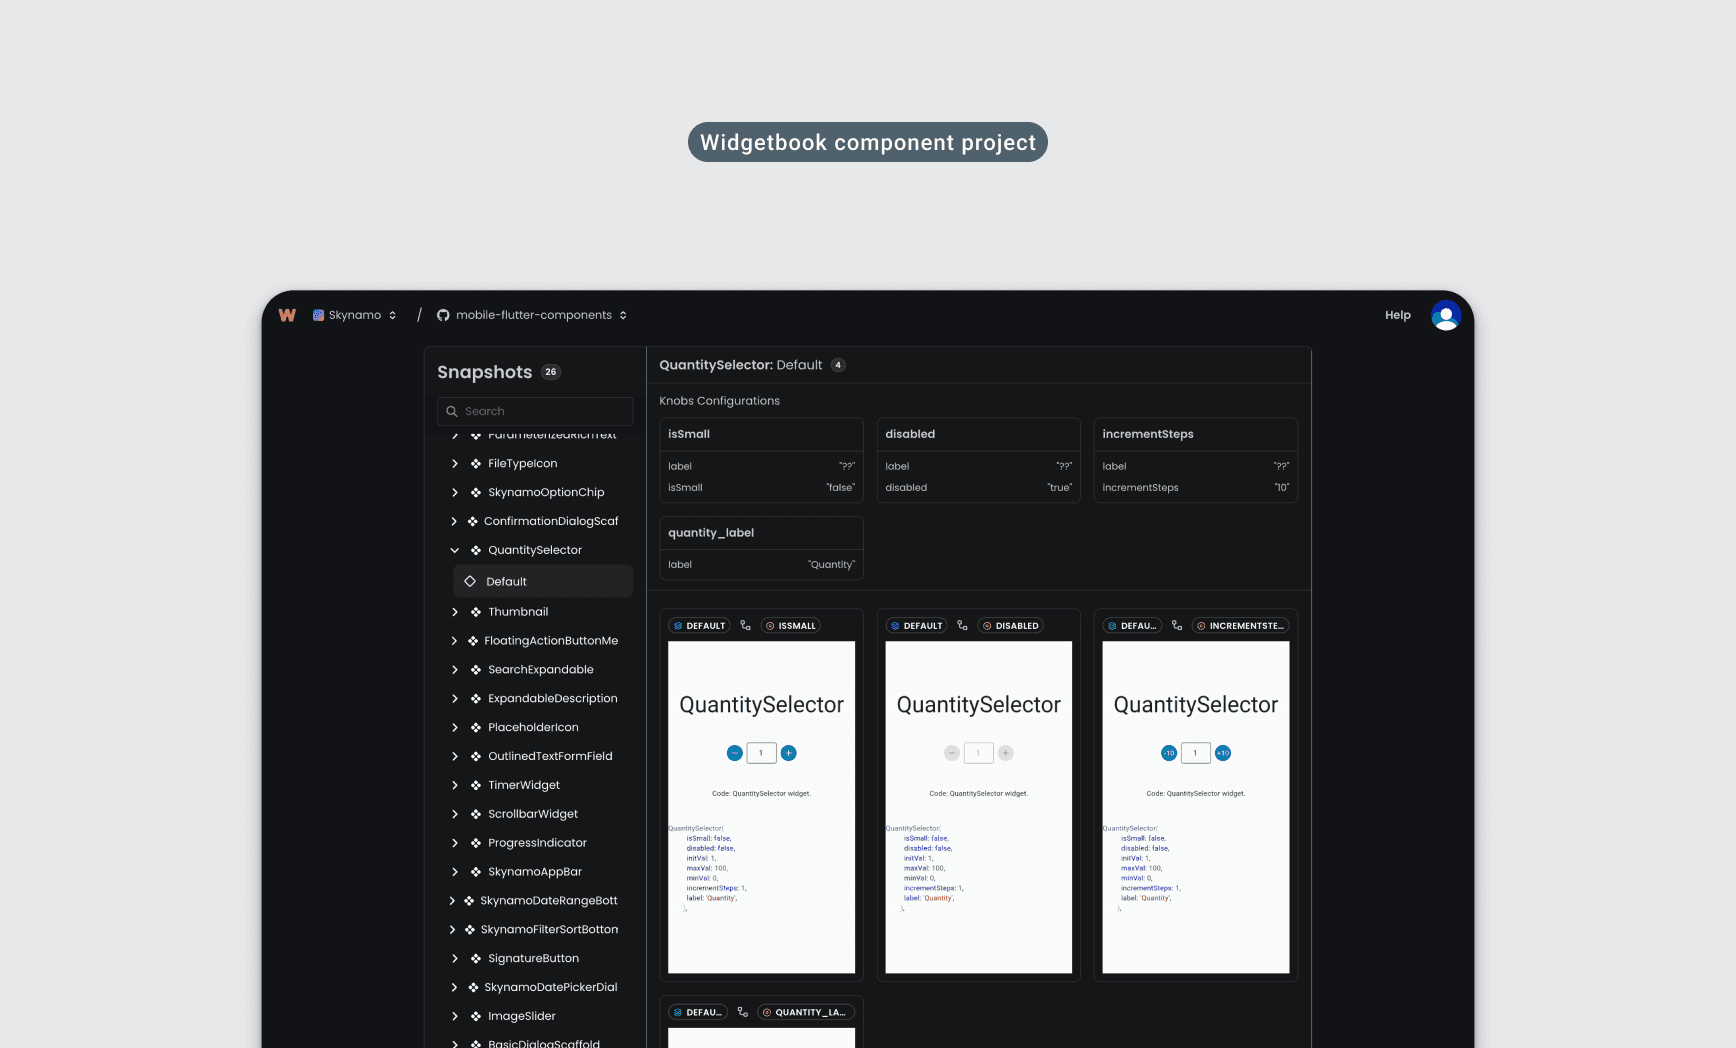Click the SkynamoAppBar component icon
Viewport: 1736px width, 1048px height.
476,872
